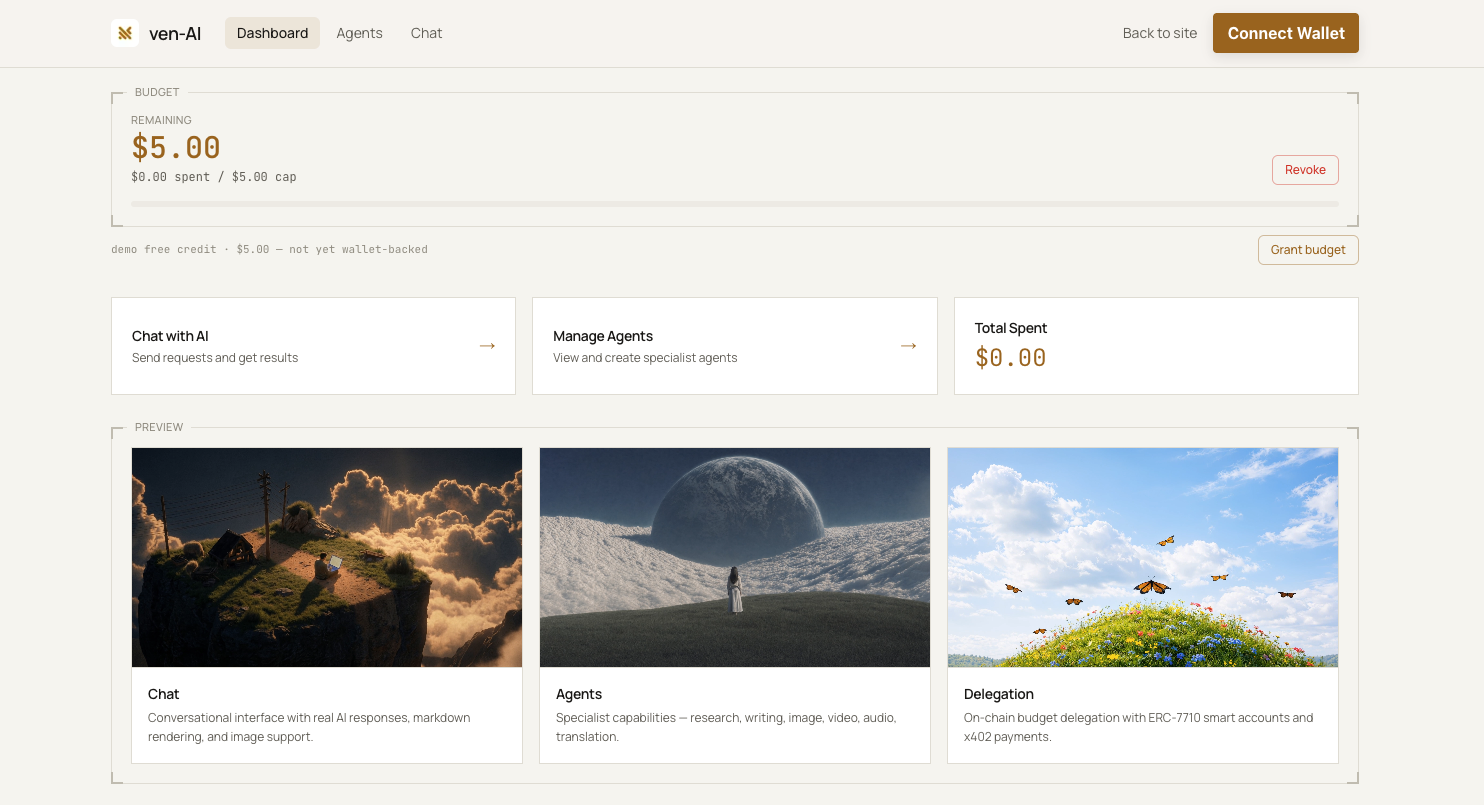Click the Grant budget button
The image size is (1484, 805).
(1308, 250)
